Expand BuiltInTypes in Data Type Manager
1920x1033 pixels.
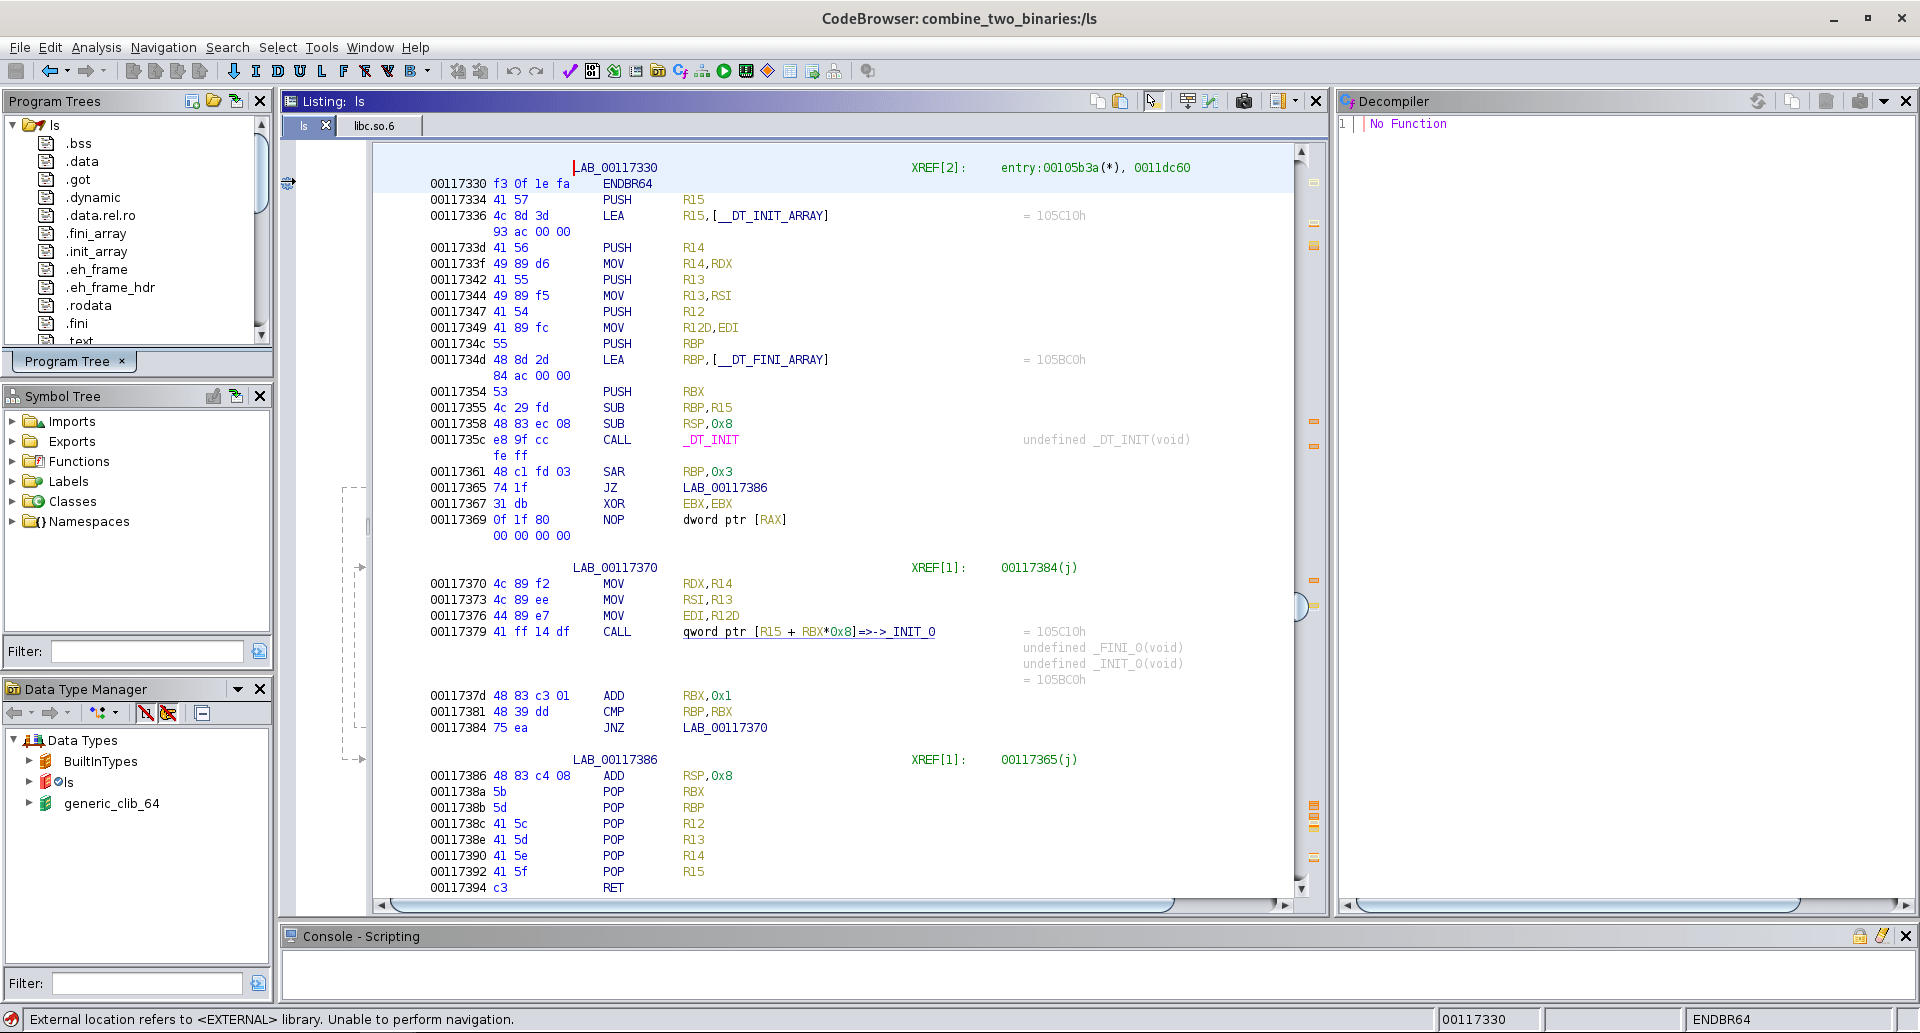[x=29, y=761]
